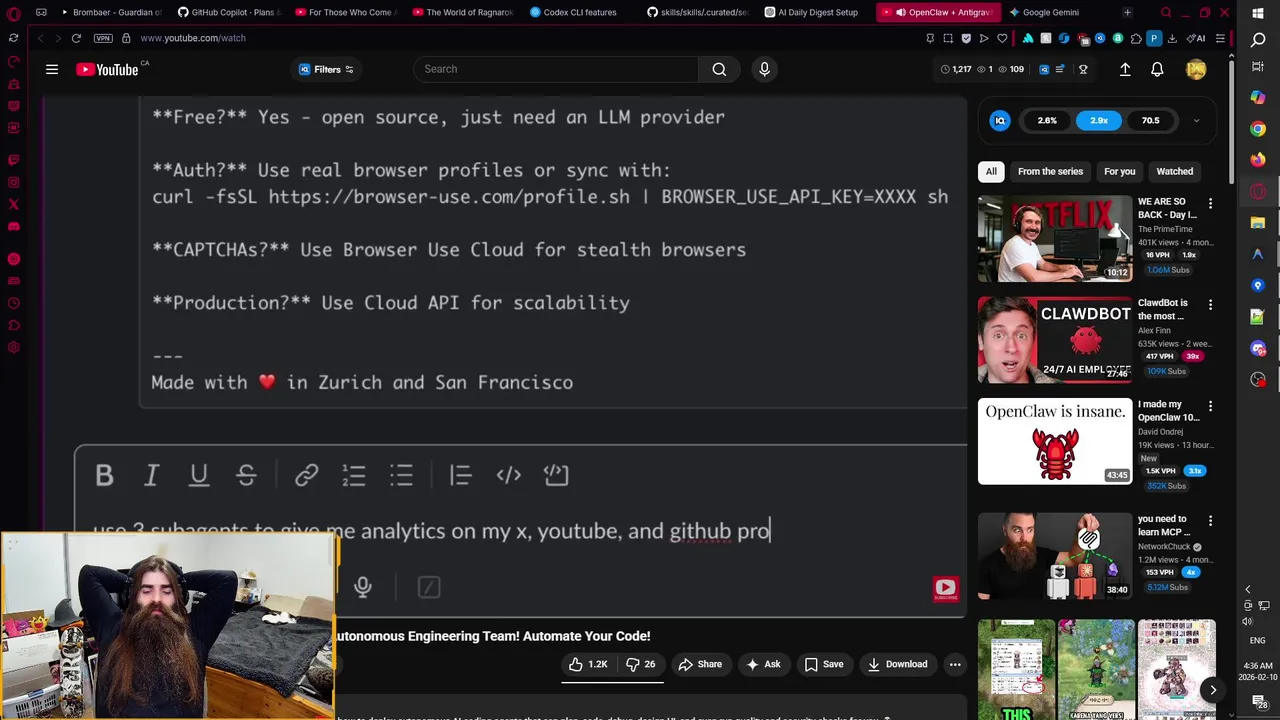1280x720 pixels.
Task: Toggle the VPN badge in address bar
Action: pos(103,38)
